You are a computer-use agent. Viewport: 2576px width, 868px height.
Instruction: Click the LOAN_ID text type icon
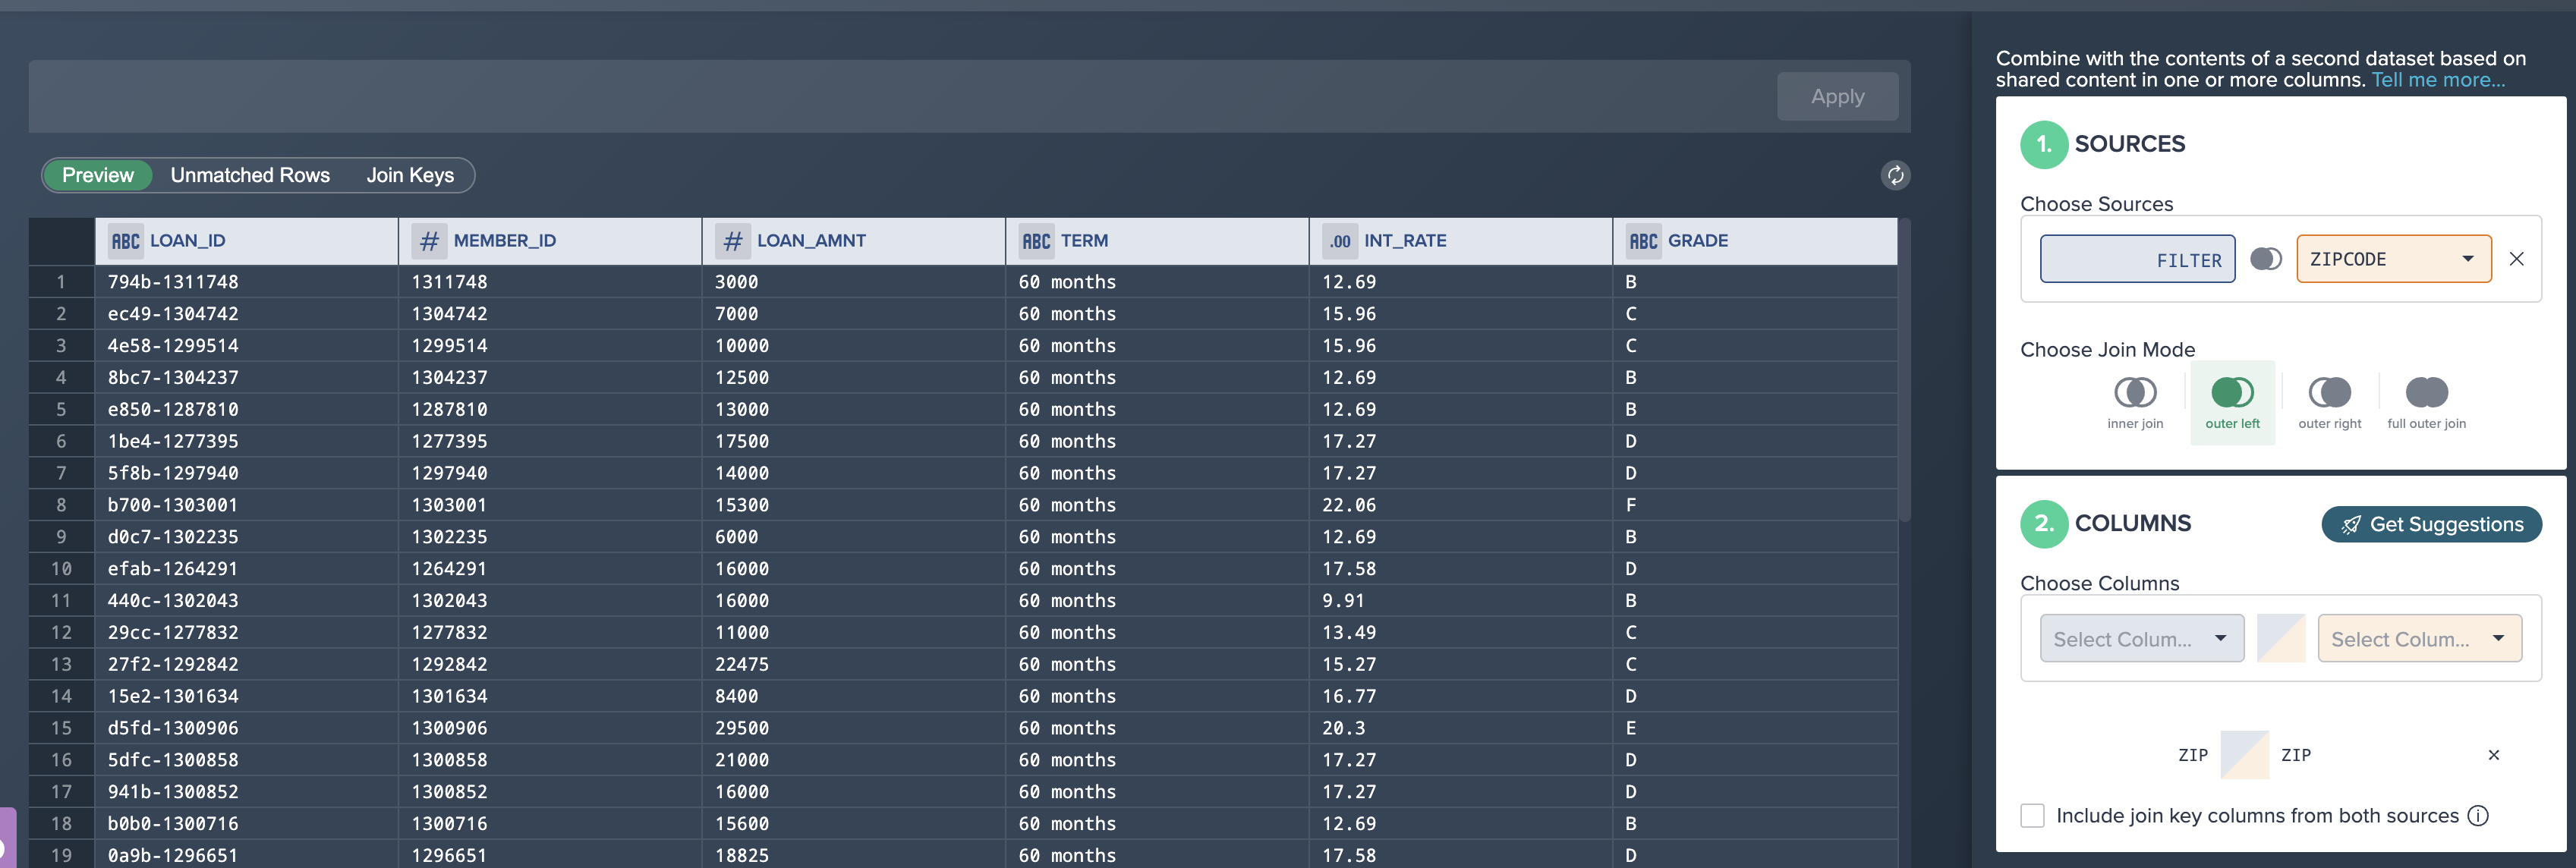pyautogui.click(x=126, y=241)
